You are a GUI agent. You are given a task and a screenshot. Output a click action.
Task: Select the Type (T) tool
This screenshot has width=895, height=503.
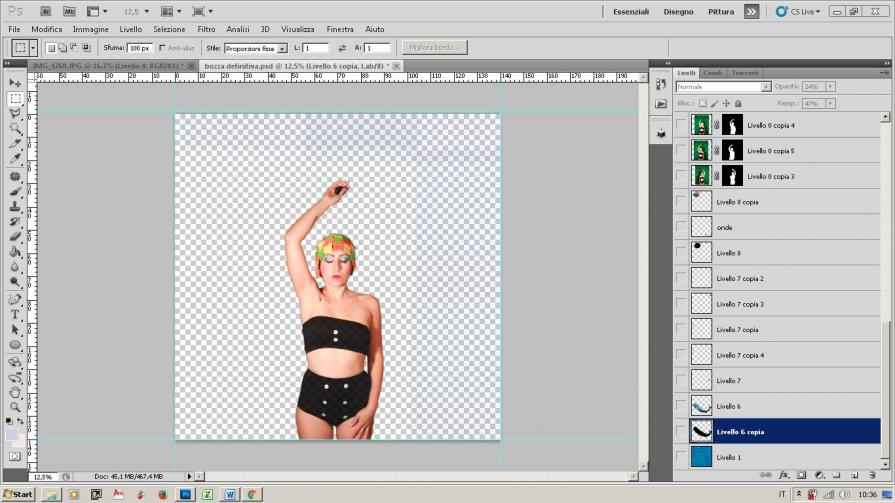coord(15,313)
